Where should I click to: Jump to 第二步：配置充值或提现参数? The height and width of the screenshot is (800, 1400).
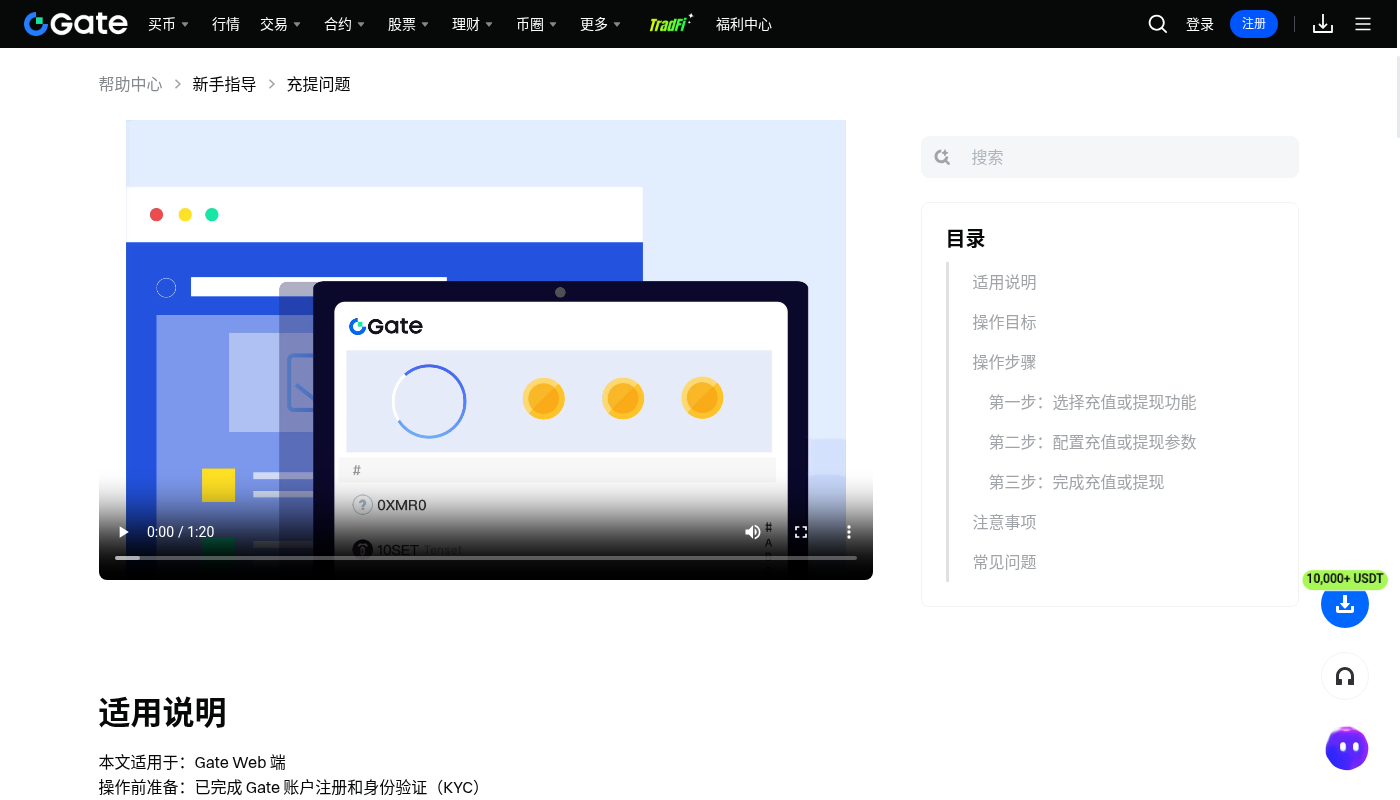(x=1092, y=442)
